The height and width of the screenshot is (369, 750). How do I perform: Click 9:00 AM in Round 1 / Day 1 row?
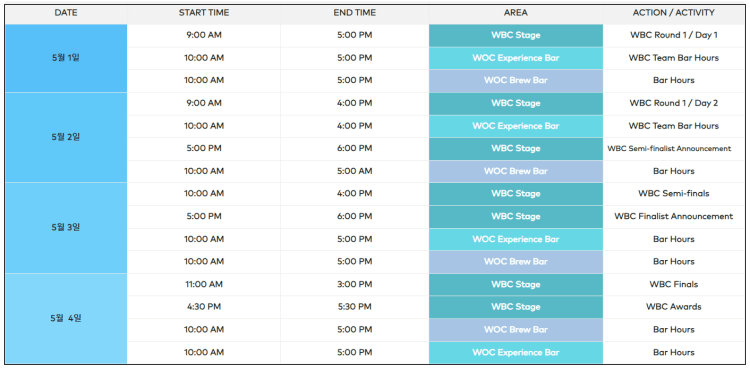click(x=204, y=35)
